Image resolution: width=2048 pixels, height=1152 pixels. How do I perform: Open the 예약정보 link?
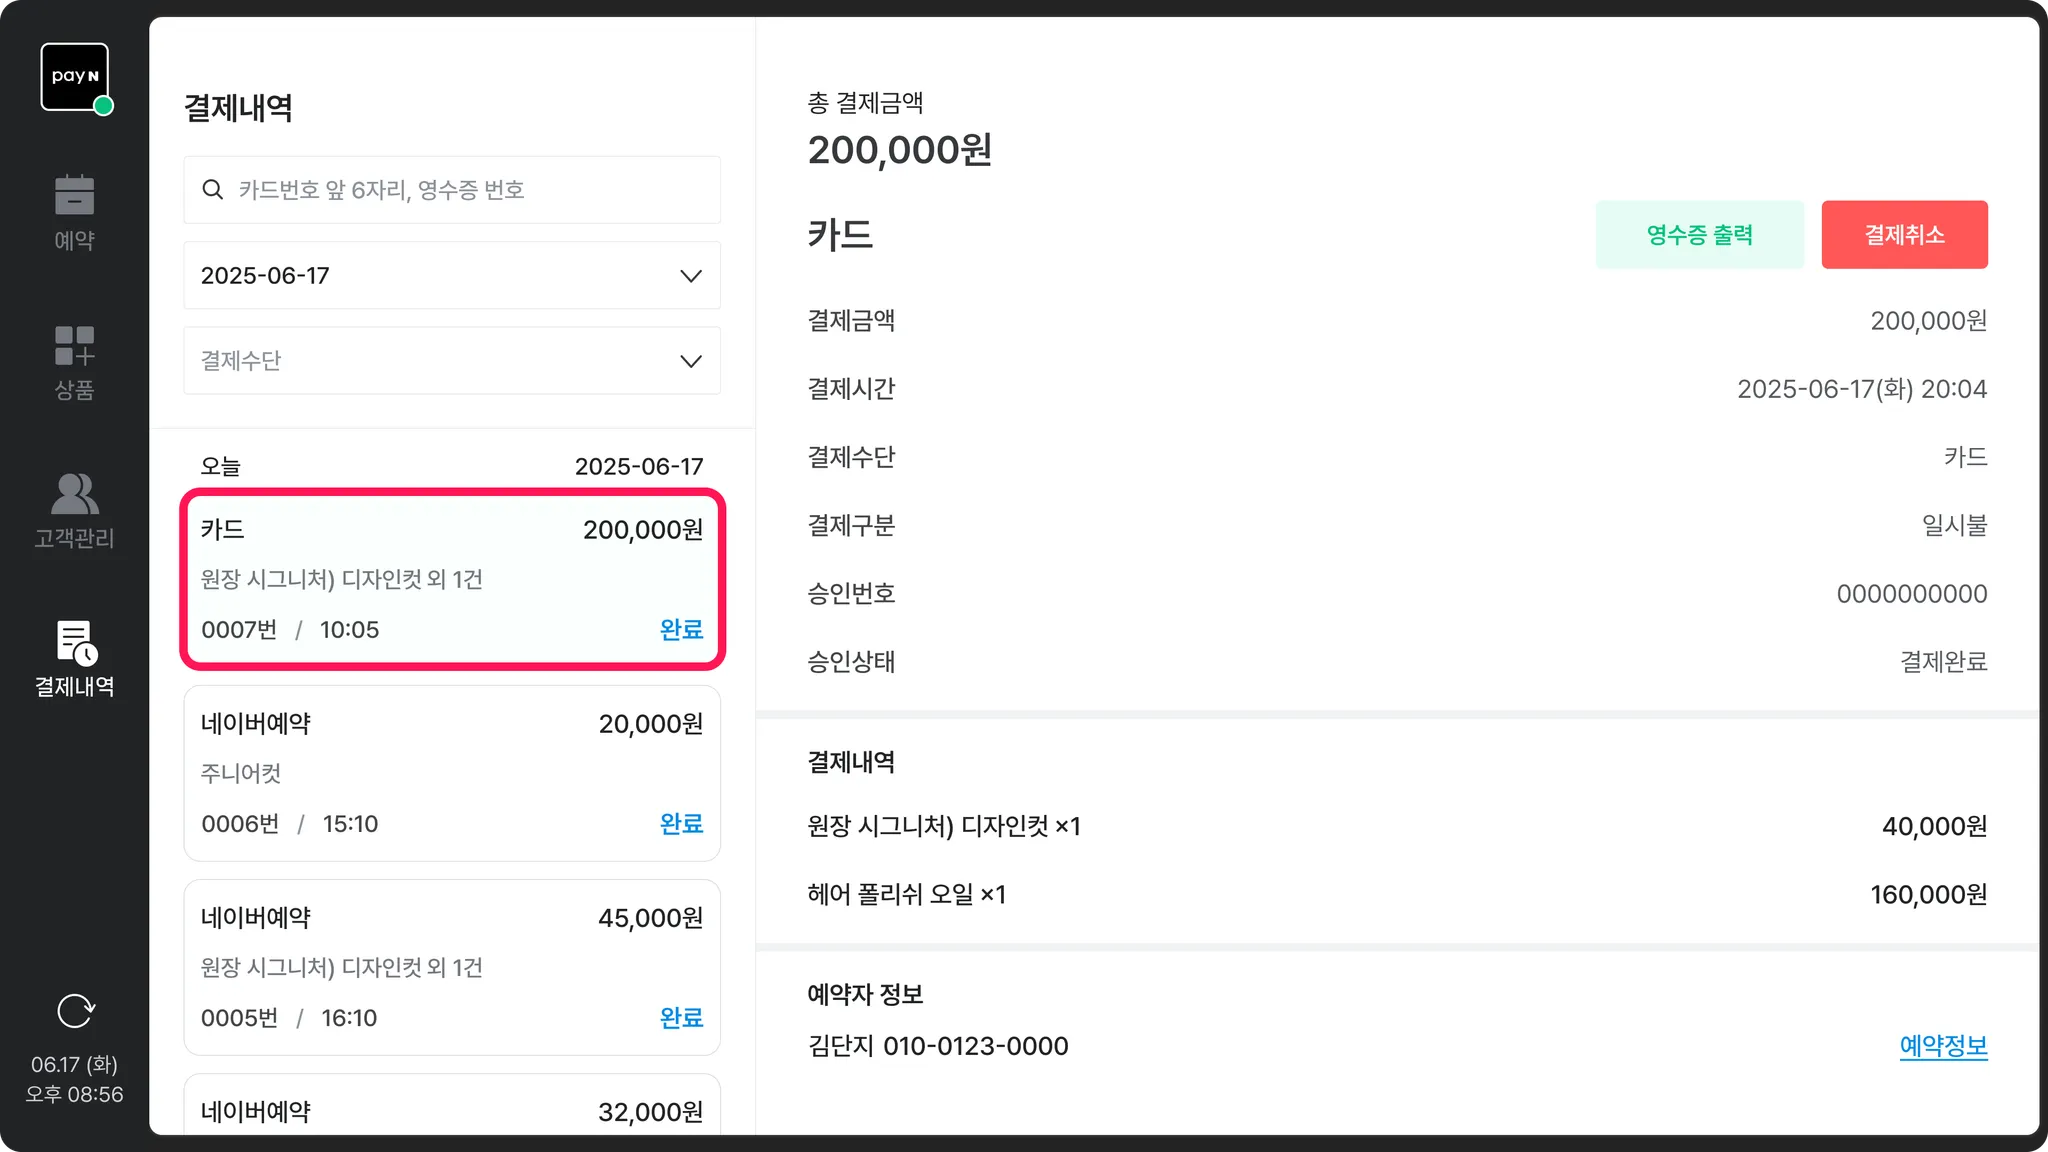pos(1943,1046)
